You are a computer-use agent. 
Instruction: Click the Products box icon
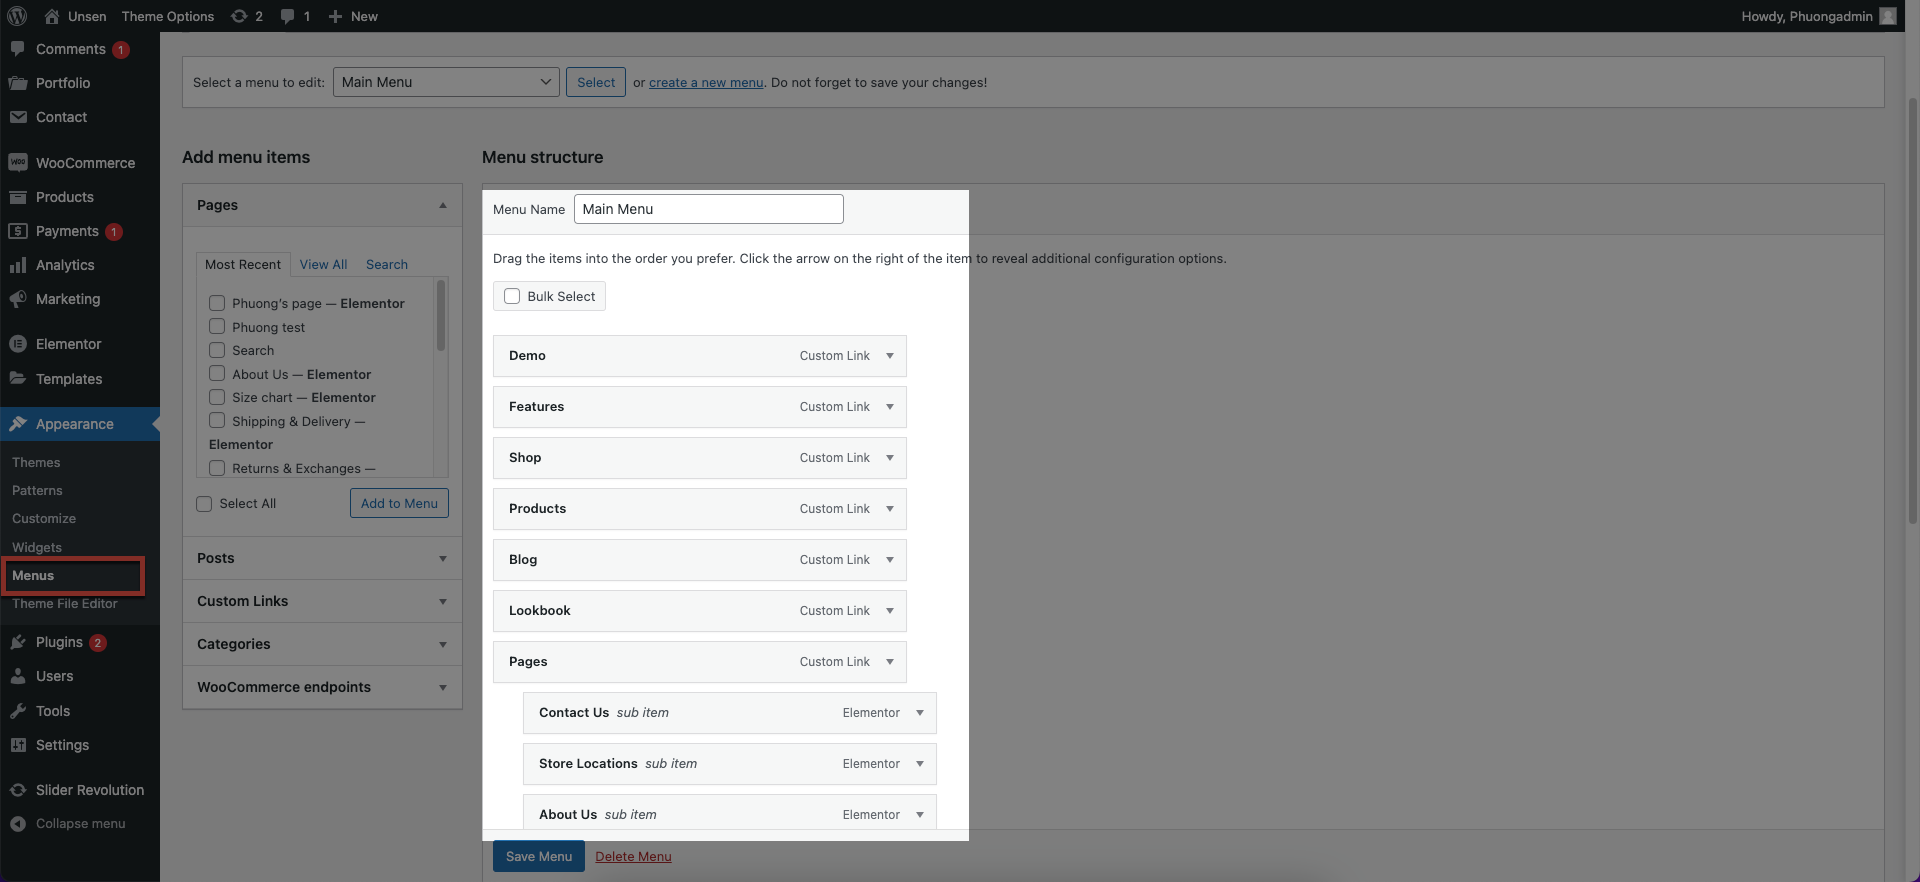[x=18, y=197]
